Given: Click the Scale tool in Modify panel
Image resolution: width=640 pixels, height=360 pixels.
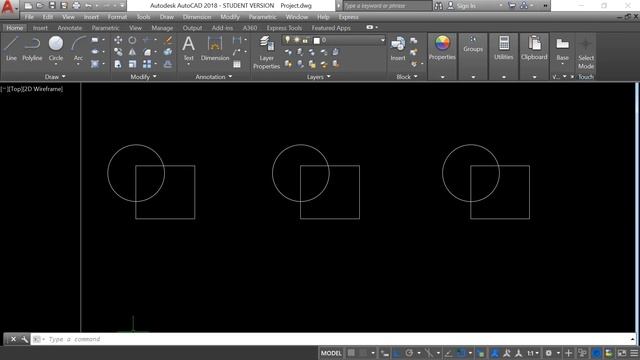Looking at the screenshot, I should click(x=132, y=64).
